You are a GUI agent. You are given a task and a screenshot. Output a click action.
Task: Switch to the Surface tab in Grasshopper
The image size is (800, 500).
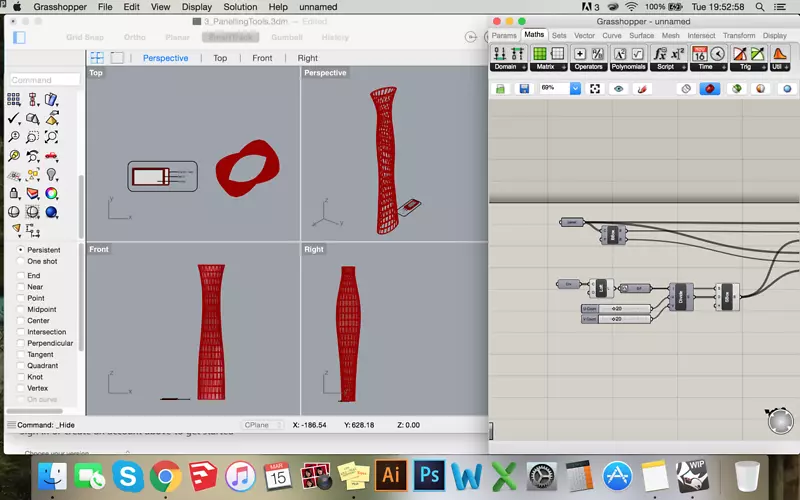coord(641,36)
